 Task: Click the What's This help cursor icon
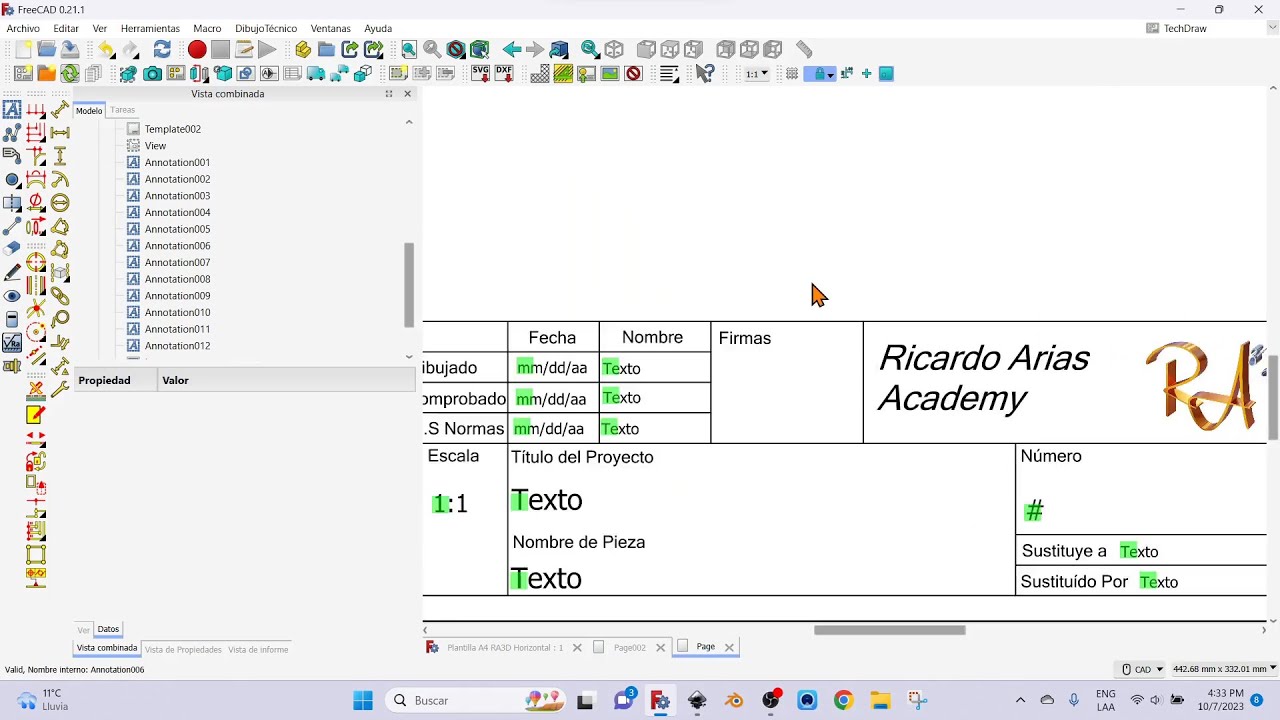[705, 74]
